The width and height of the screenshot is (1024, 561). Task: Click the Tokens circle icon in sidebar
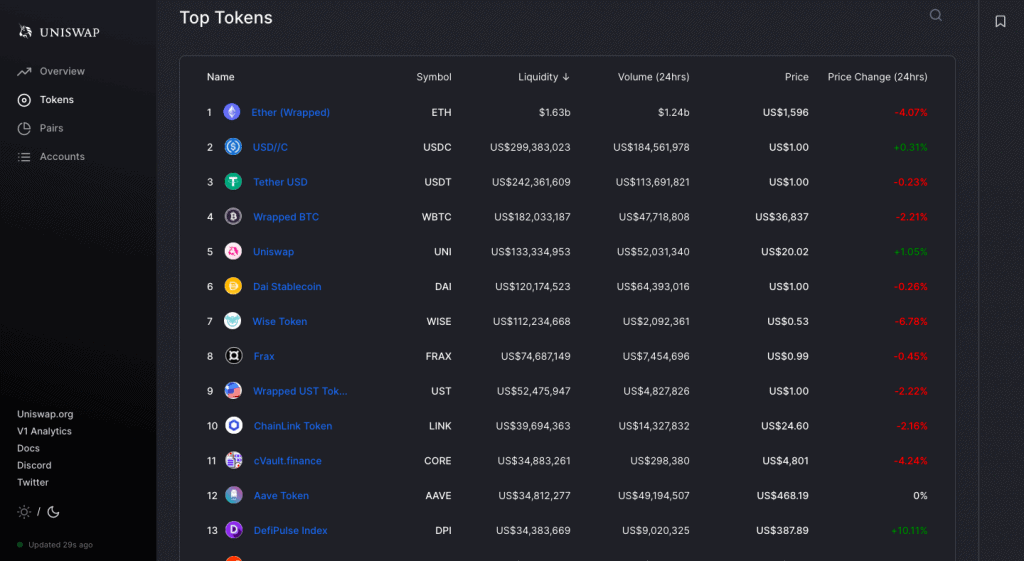24,100
